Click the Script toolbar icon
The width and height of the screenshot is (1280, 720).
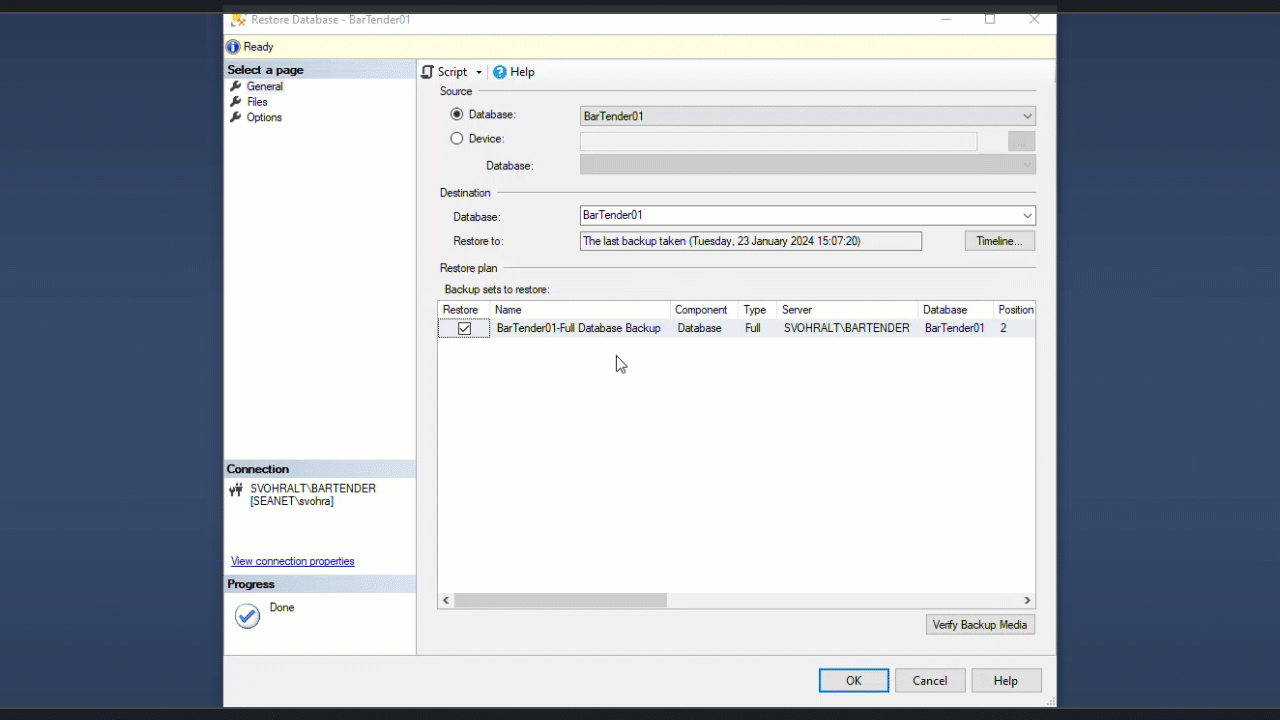coord(428,72)
